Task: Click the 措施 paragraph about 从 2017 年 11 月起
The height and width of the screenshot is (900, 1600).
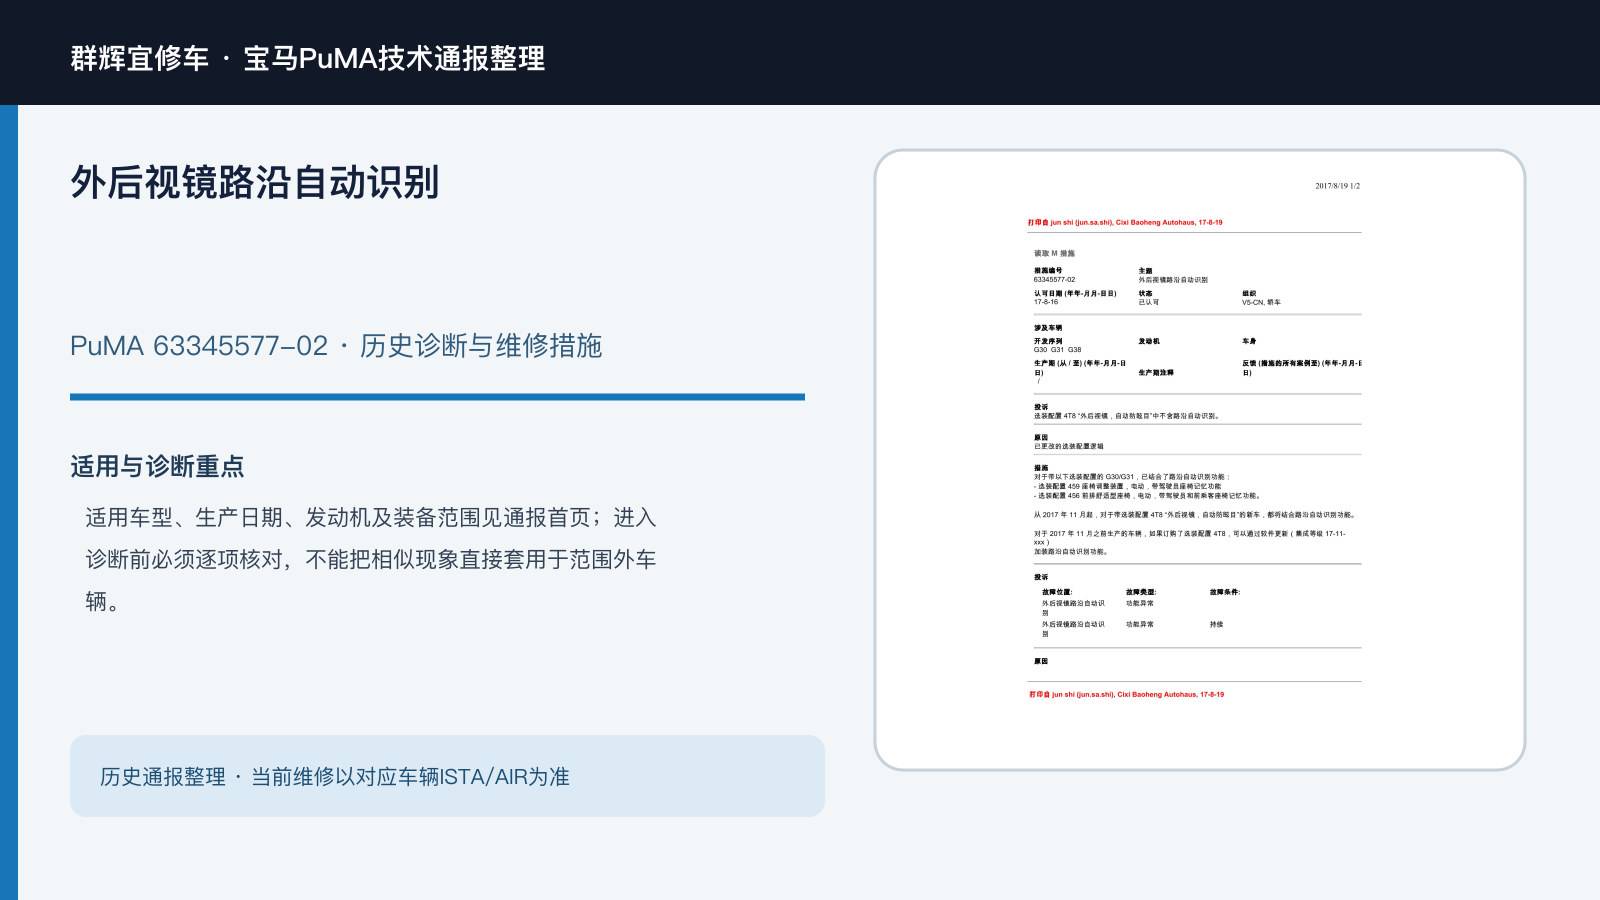Action: [x=1195, y=515]
